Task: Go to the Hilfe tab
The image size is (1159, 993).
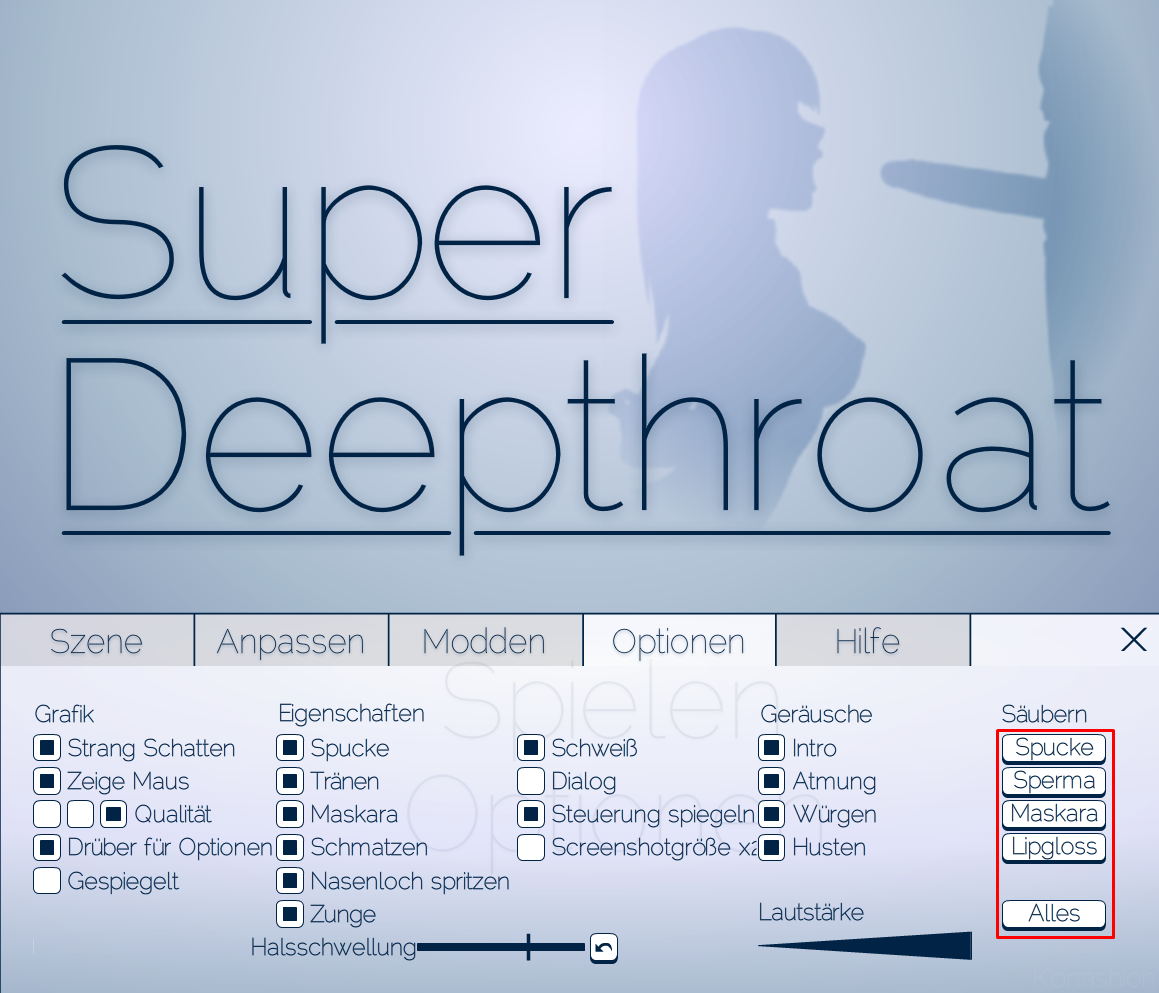Action: [x=867, y=641]
